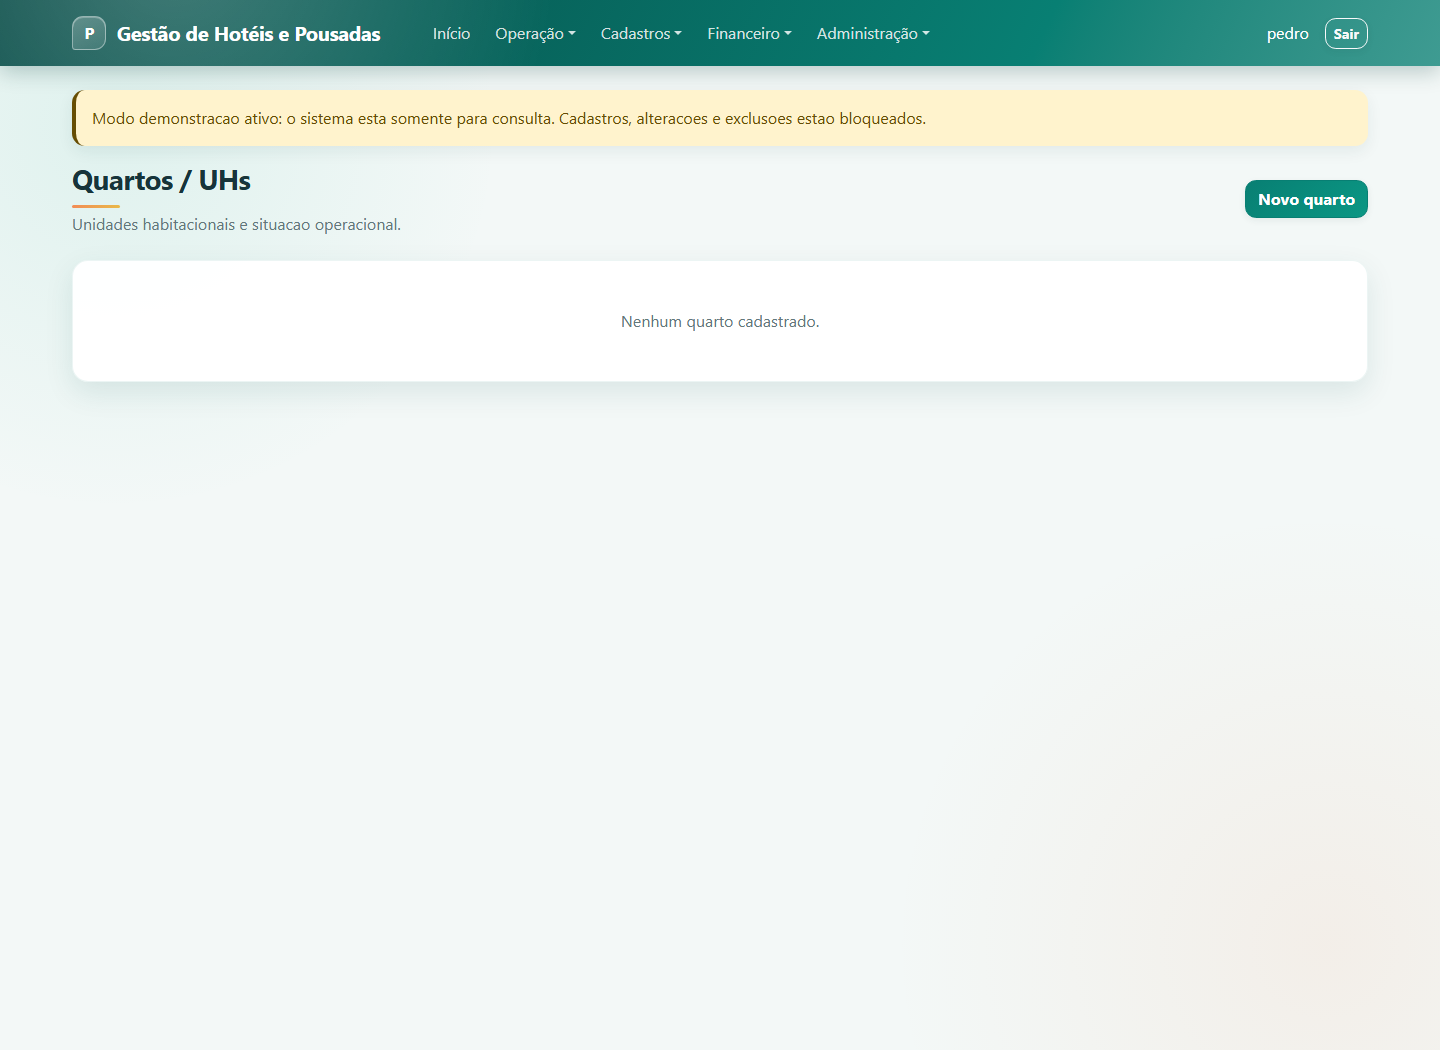Click the 'Nenhum quarto cadastrado.' message
The width and height of the screenshot is (1440, 1050).
(x=720, y=321)
